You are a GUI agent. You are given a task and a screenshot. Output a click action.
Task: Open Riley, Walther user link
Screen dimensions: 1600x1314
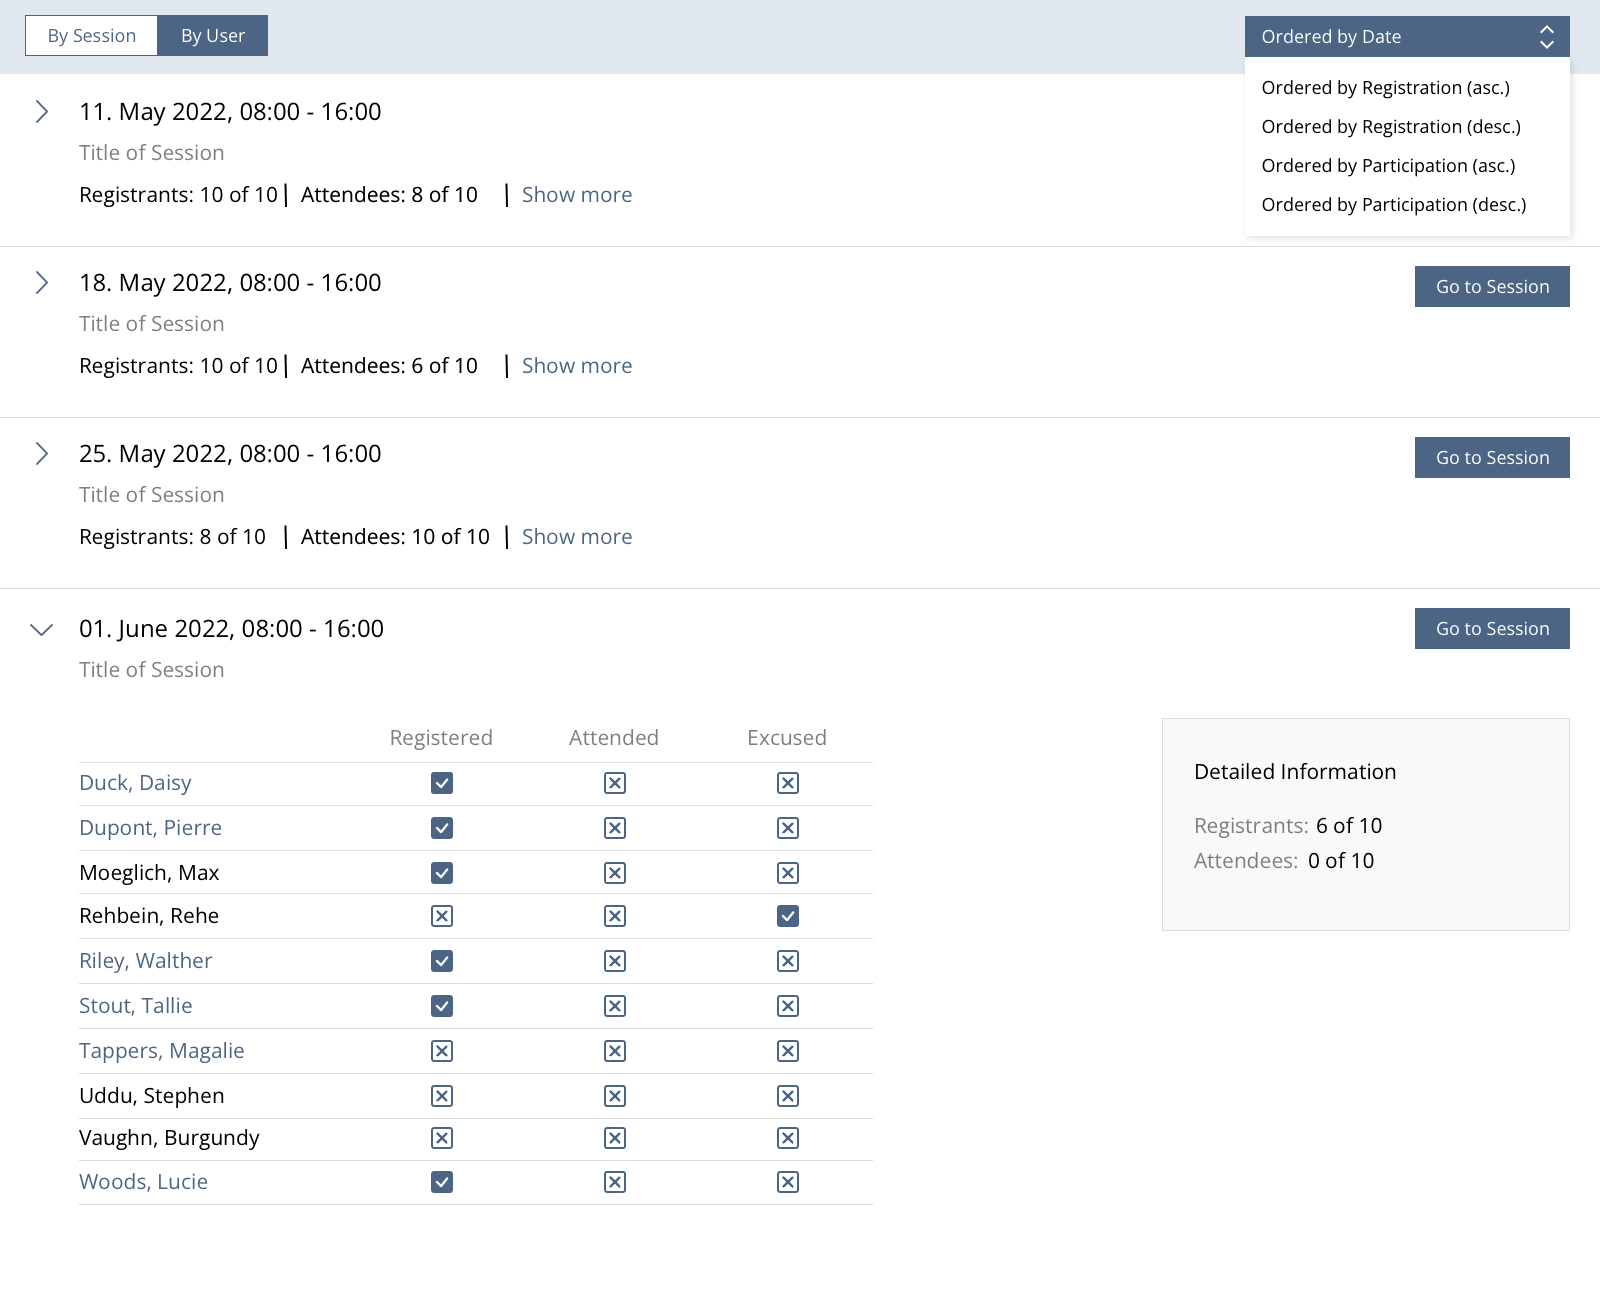[146, 961]
